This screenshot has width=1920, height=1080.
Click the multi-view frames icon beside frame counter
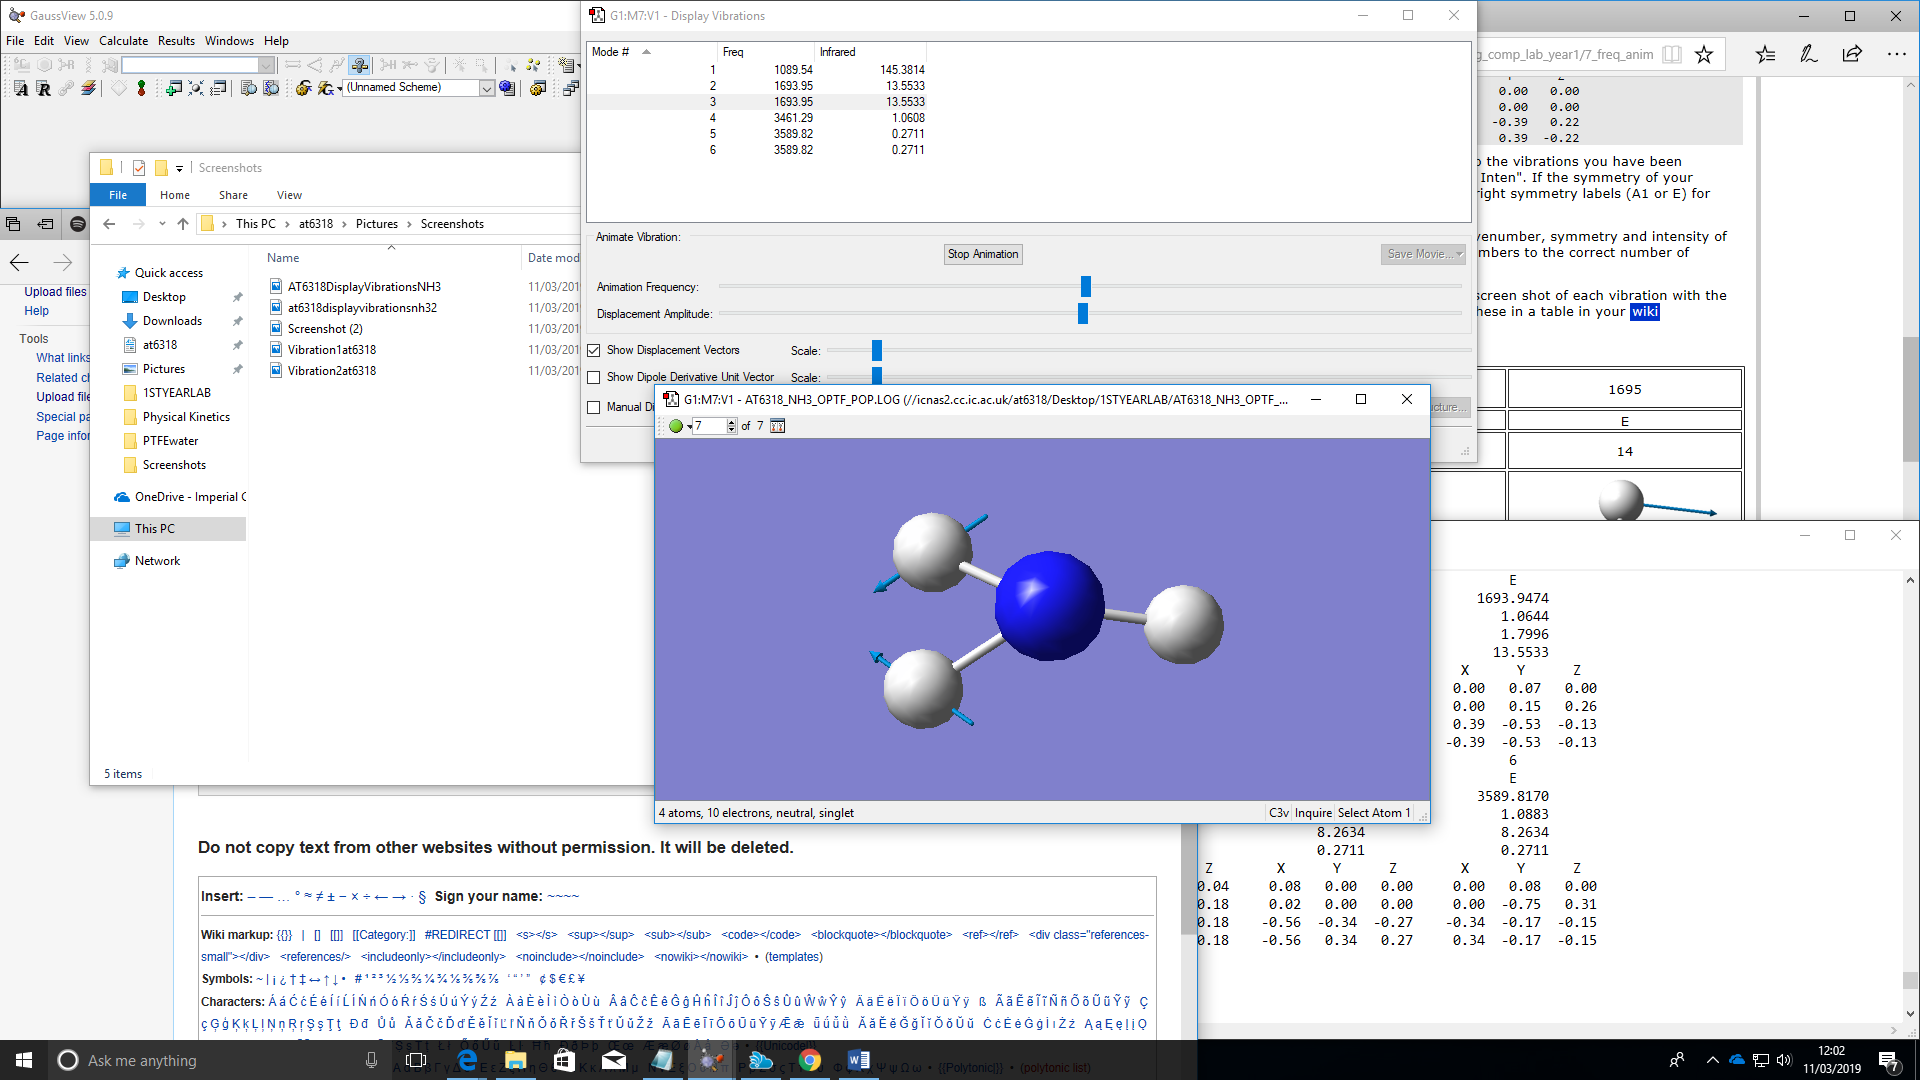click(777, 426)
